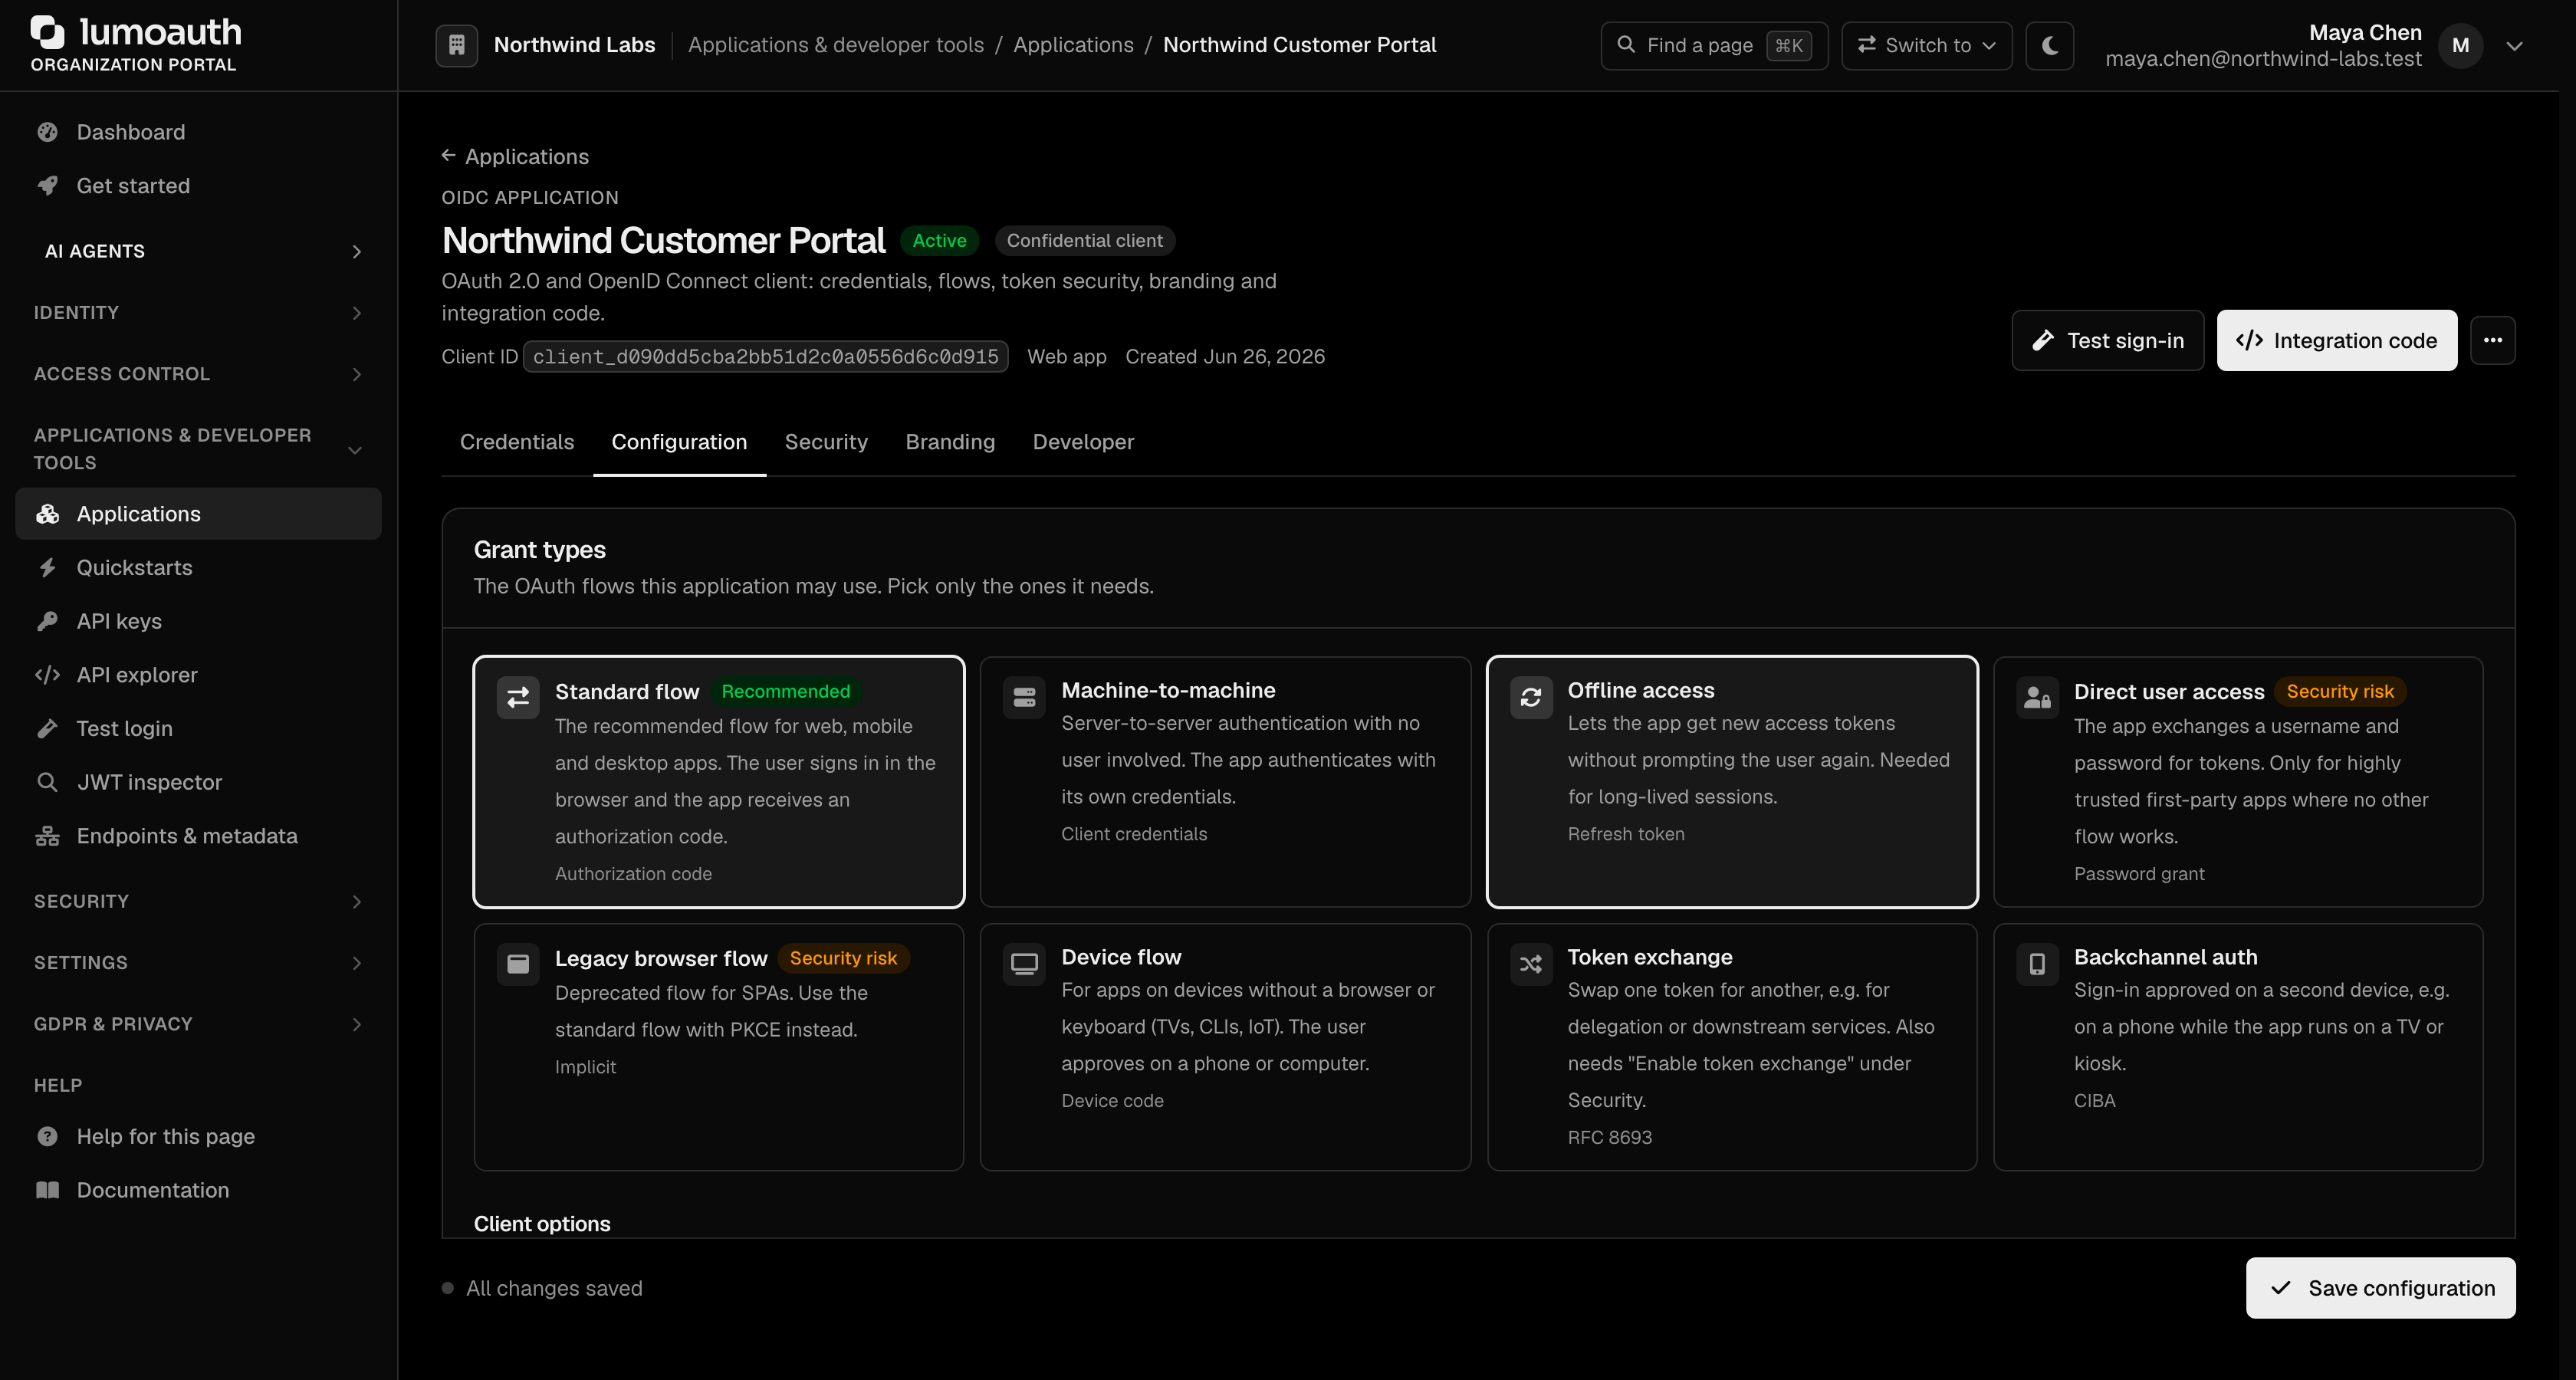
Task: Open API explorer in sidebar
Action: (198, 675)
